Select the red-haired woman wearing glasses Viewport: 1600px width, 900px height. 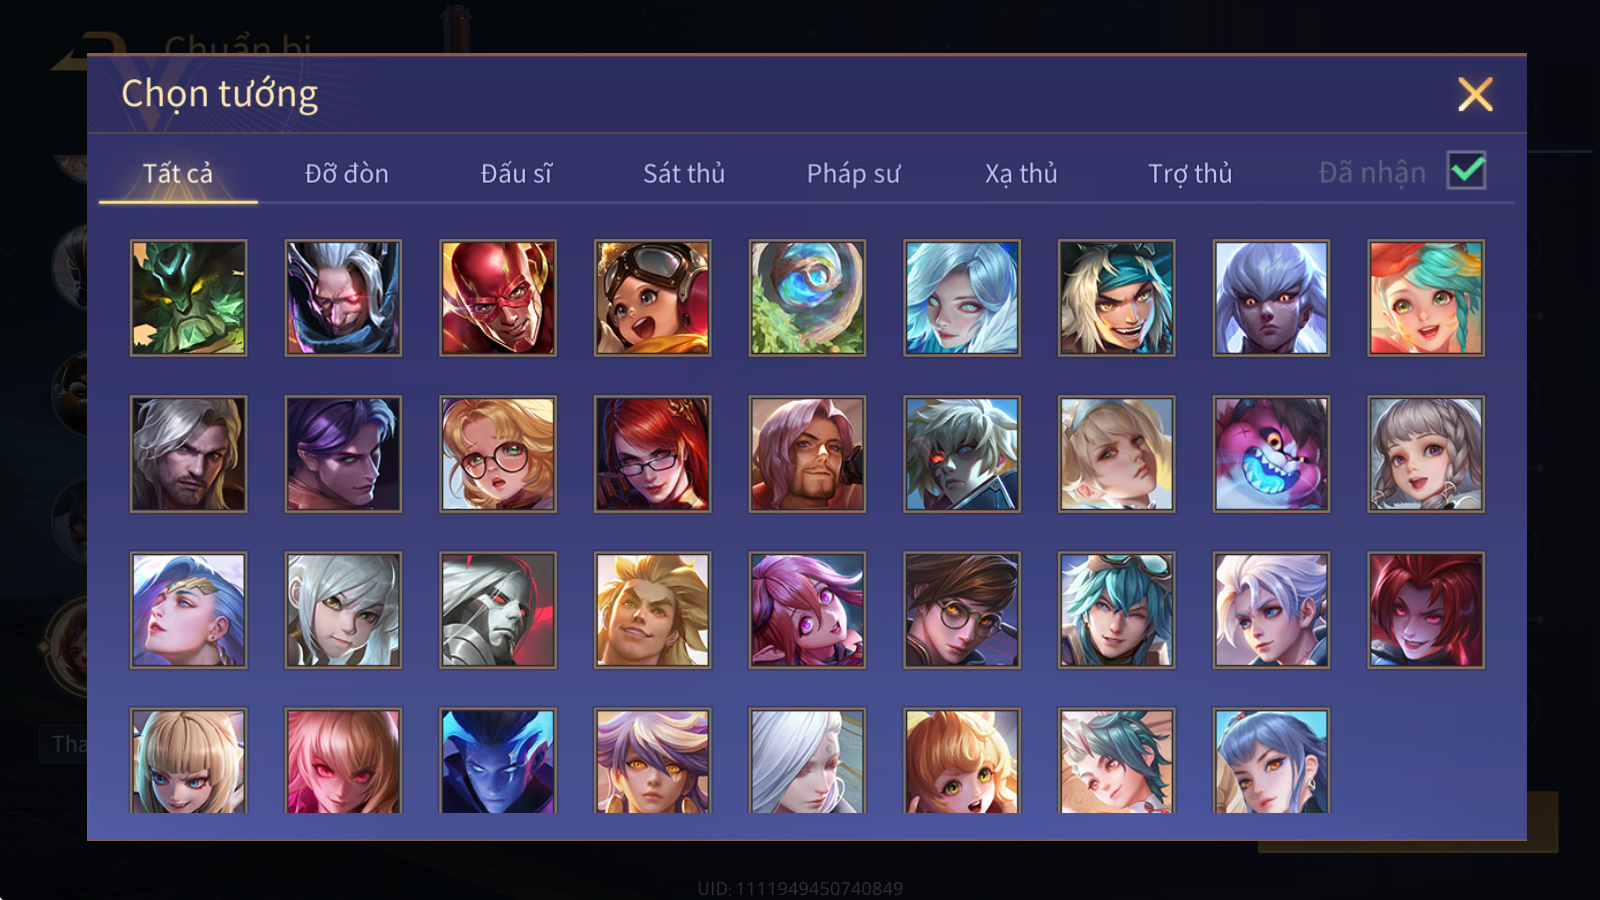point(652,454)
